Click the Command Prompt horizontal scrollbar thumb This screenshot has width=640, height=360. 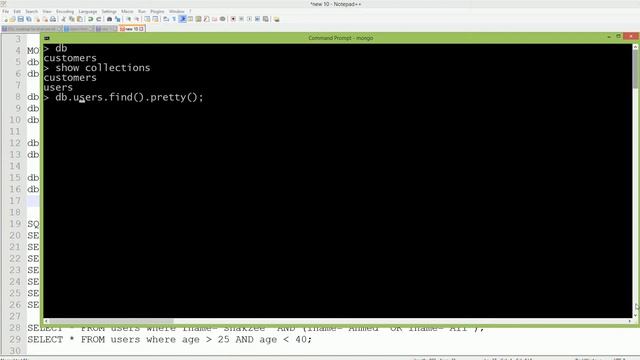coord(111,321)
